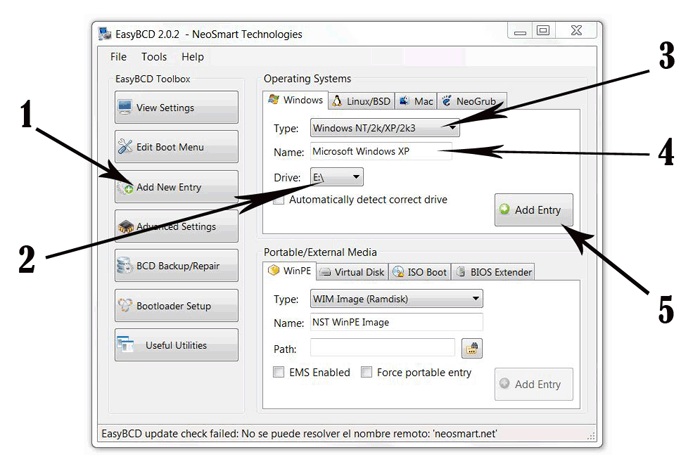700x464 pixels.
Task: Open the File menu
Action: point(118,57)
